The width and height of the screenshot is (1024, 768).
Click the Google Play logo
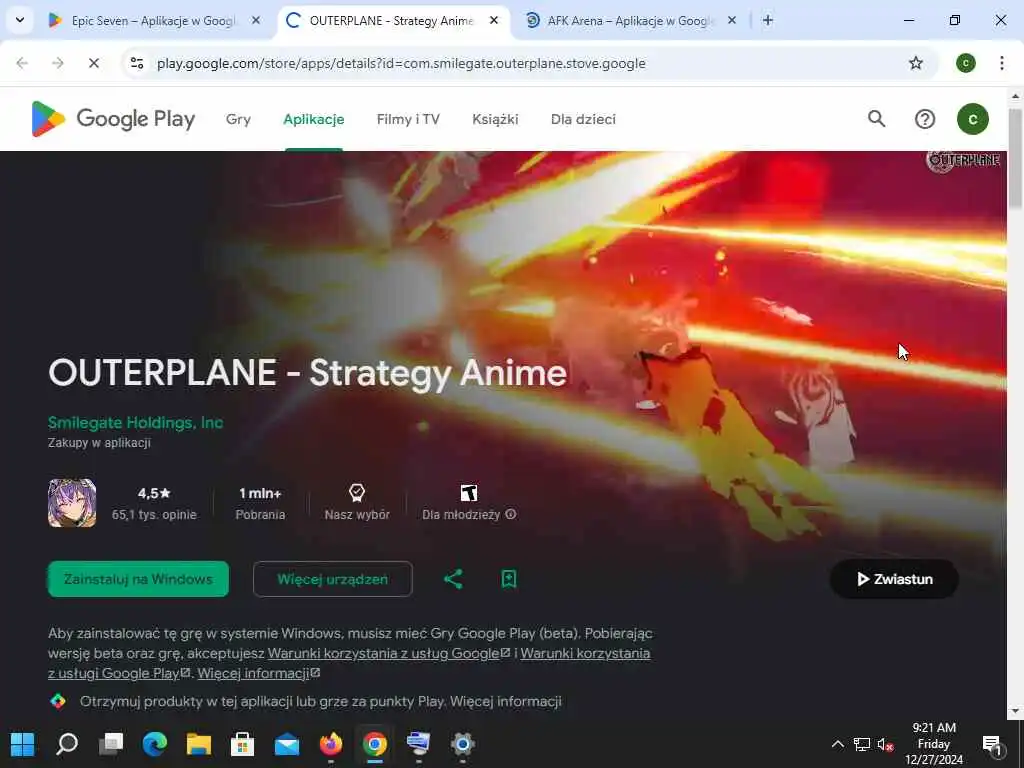[113, 119]
